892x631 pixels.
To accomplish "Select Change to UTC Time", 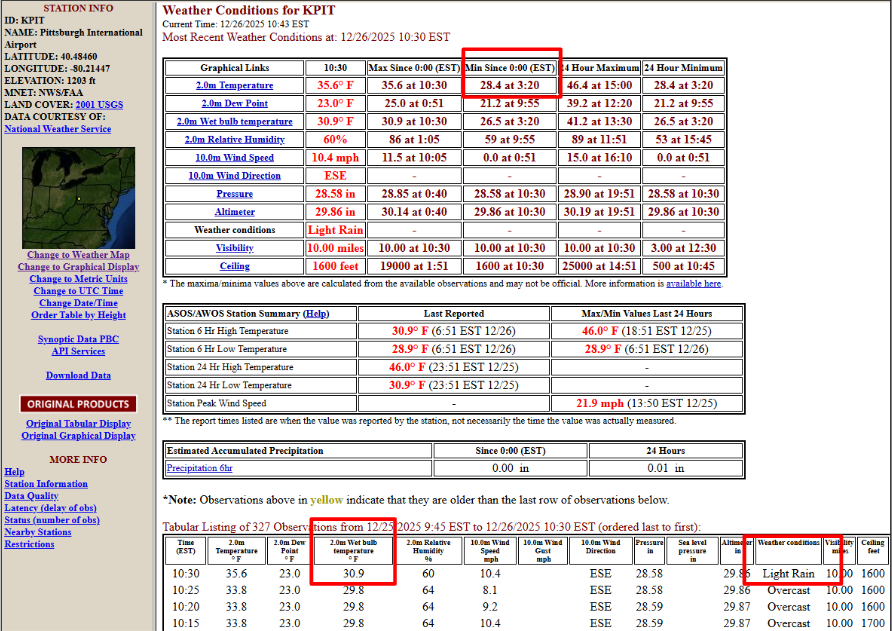I will coord(79,291).
